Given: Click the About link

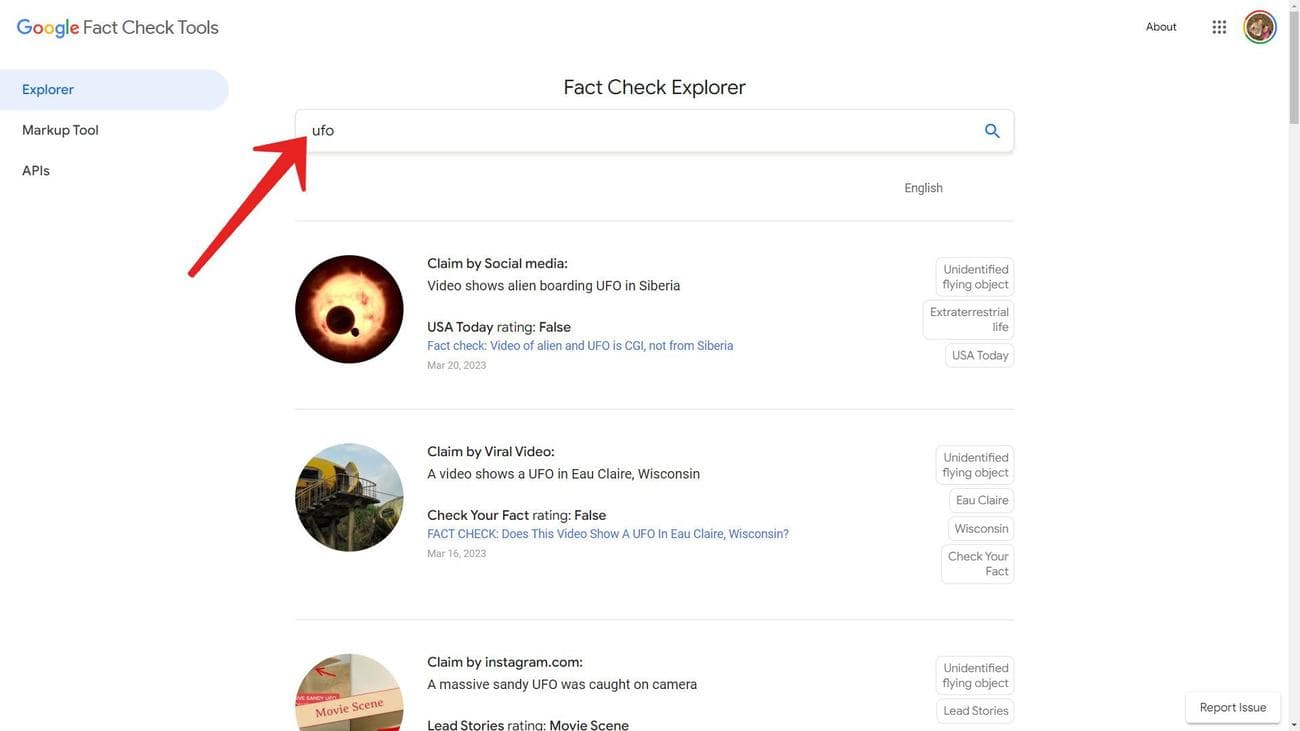Looking at the screenshot, I should tap(1162, 26).
